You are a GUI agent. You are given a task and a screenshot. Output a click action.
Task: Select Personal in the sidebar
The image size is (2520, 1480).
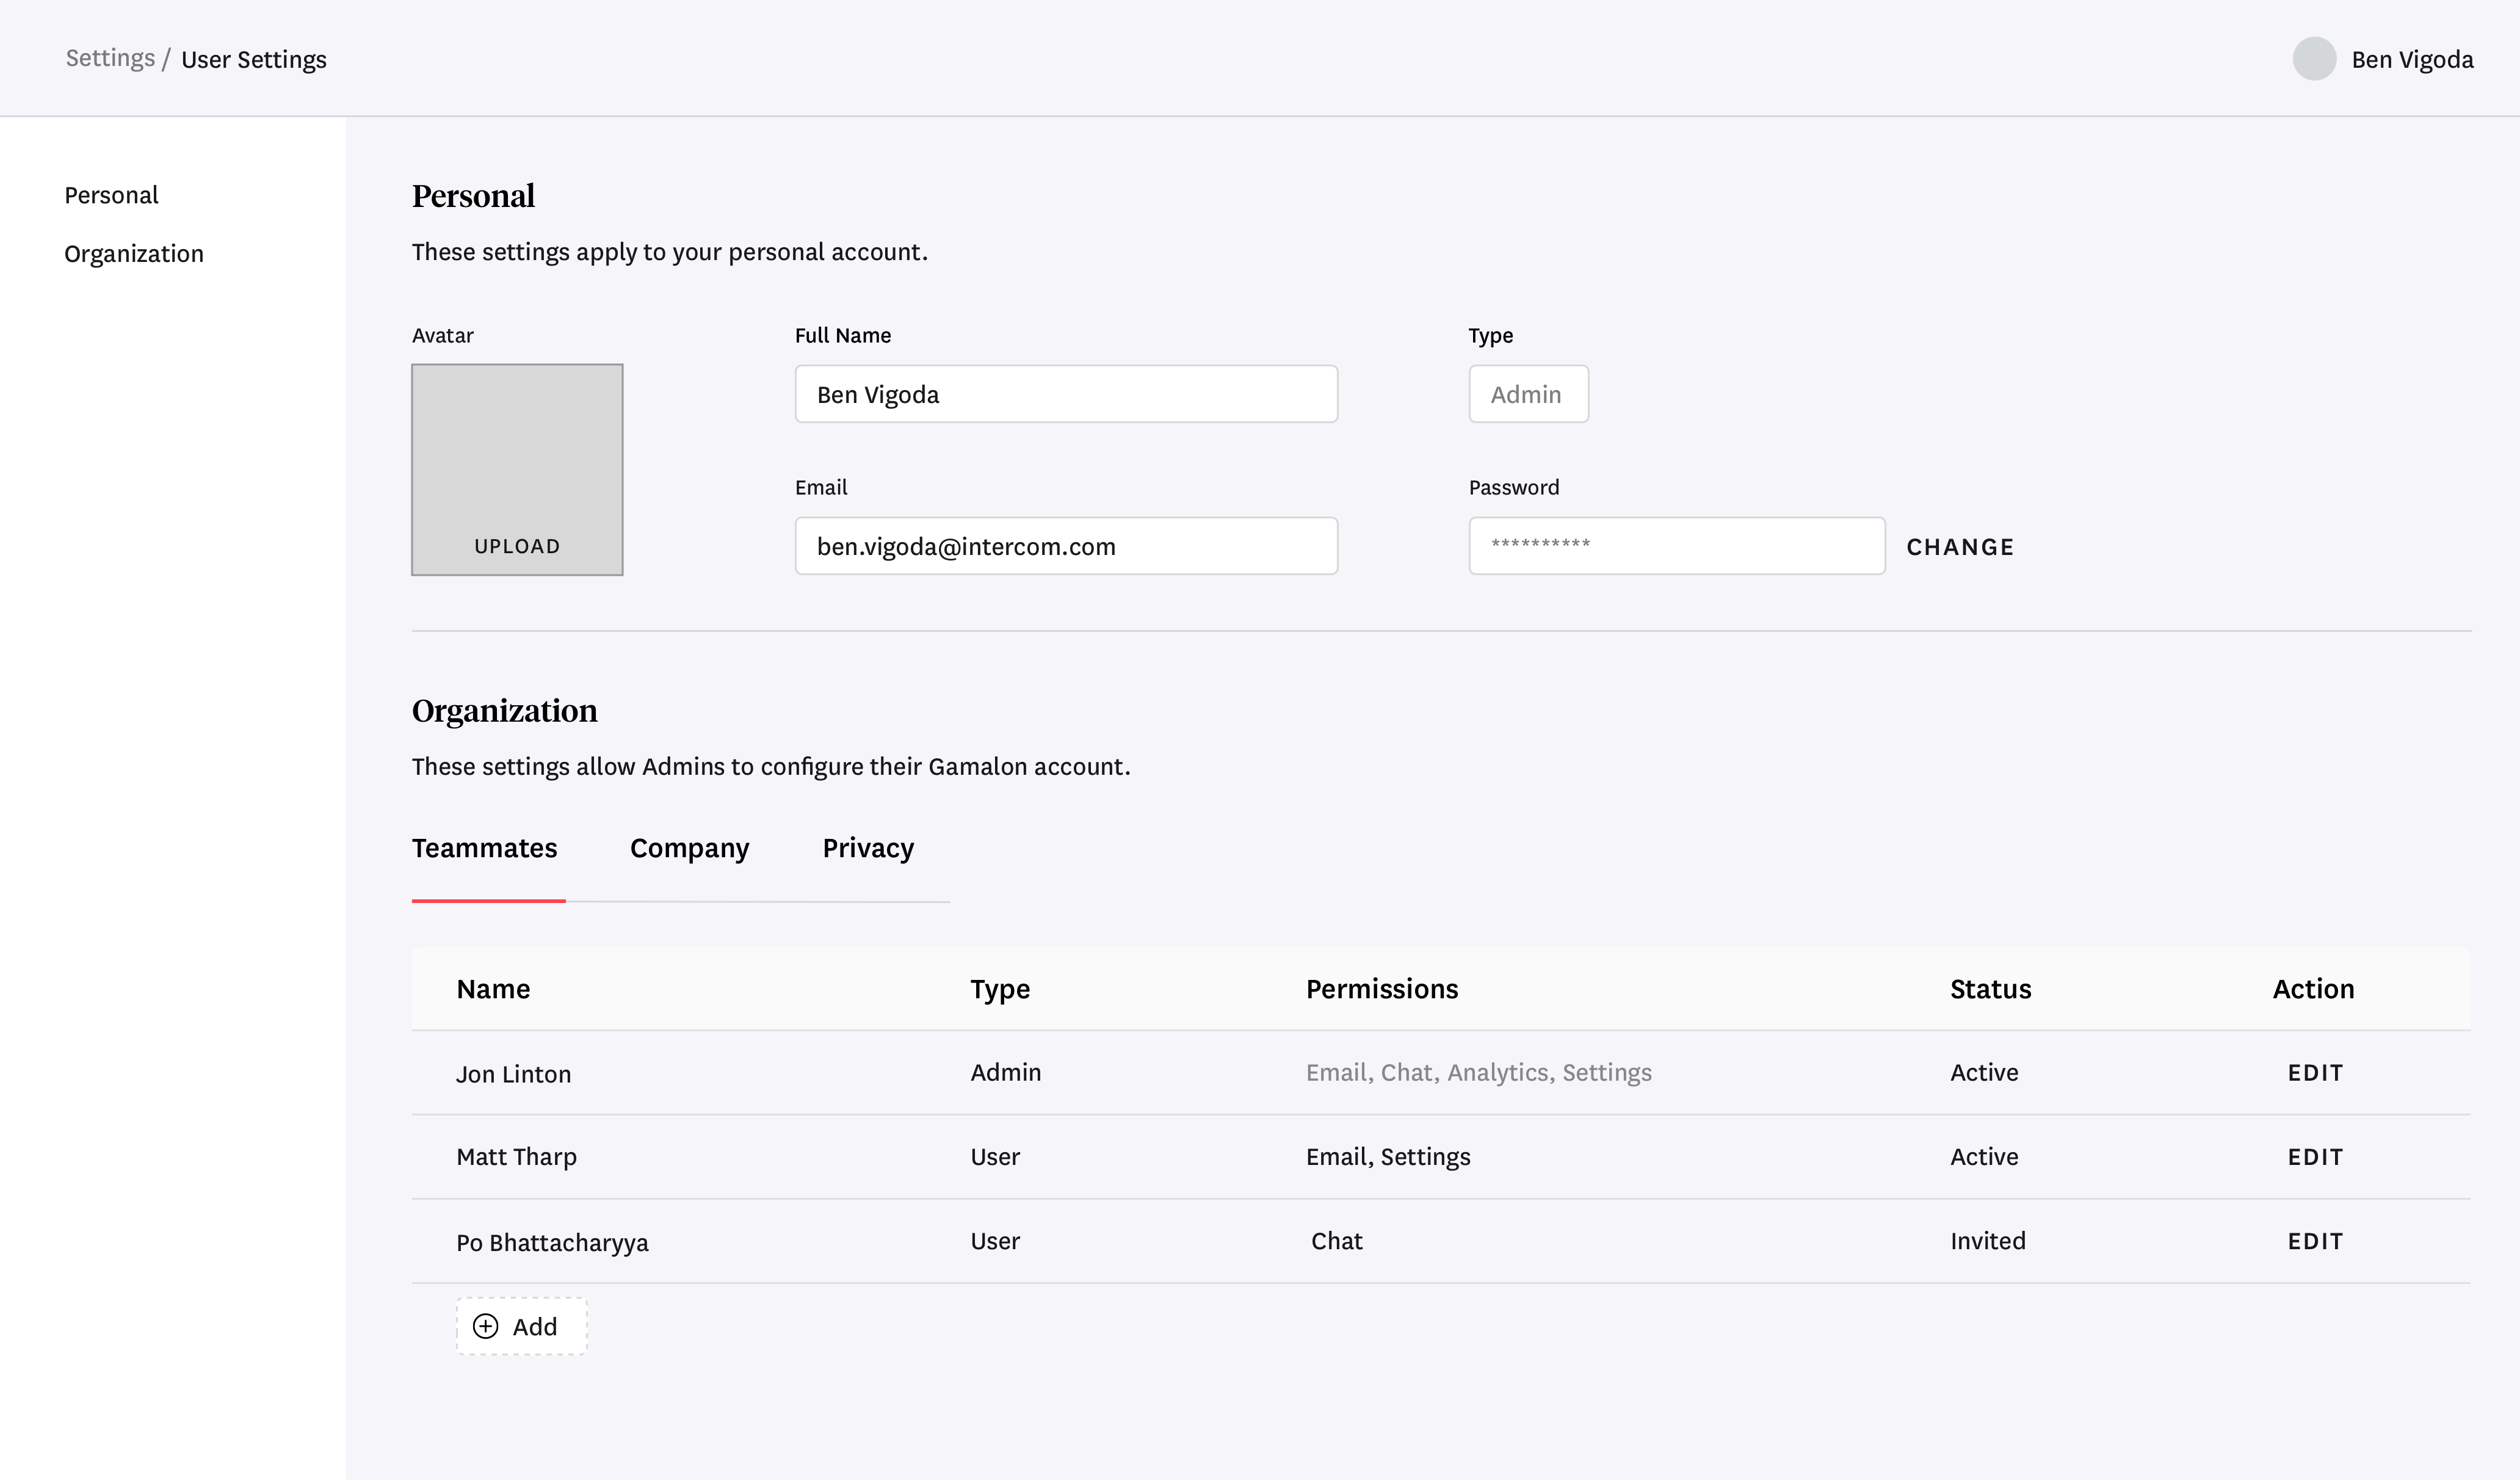click(111, 195)
